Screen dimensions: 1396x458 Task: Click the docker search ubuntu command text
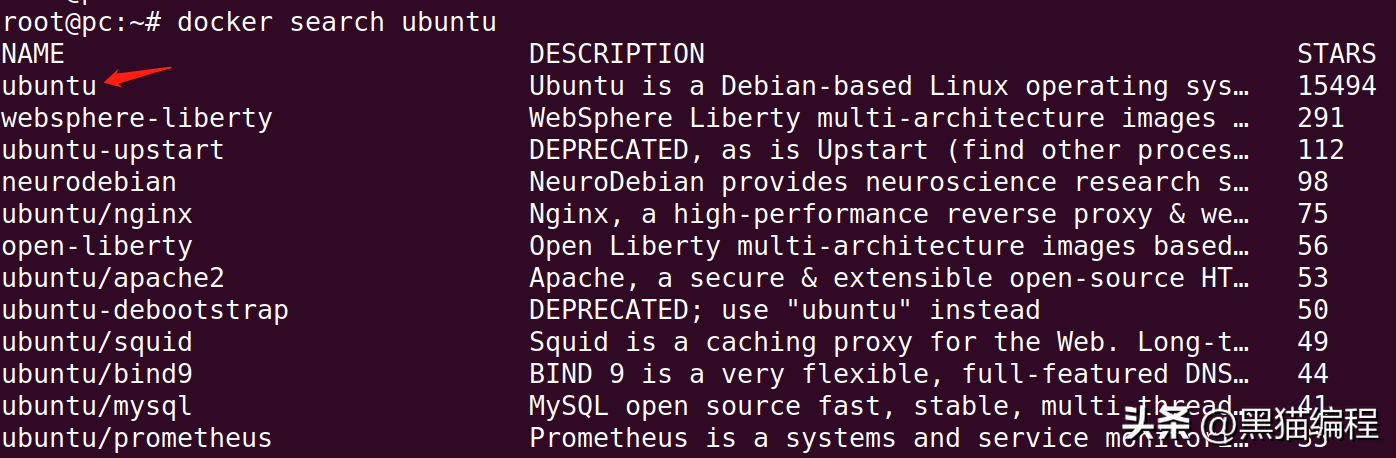pyautogui.click(x=336, y=22)
